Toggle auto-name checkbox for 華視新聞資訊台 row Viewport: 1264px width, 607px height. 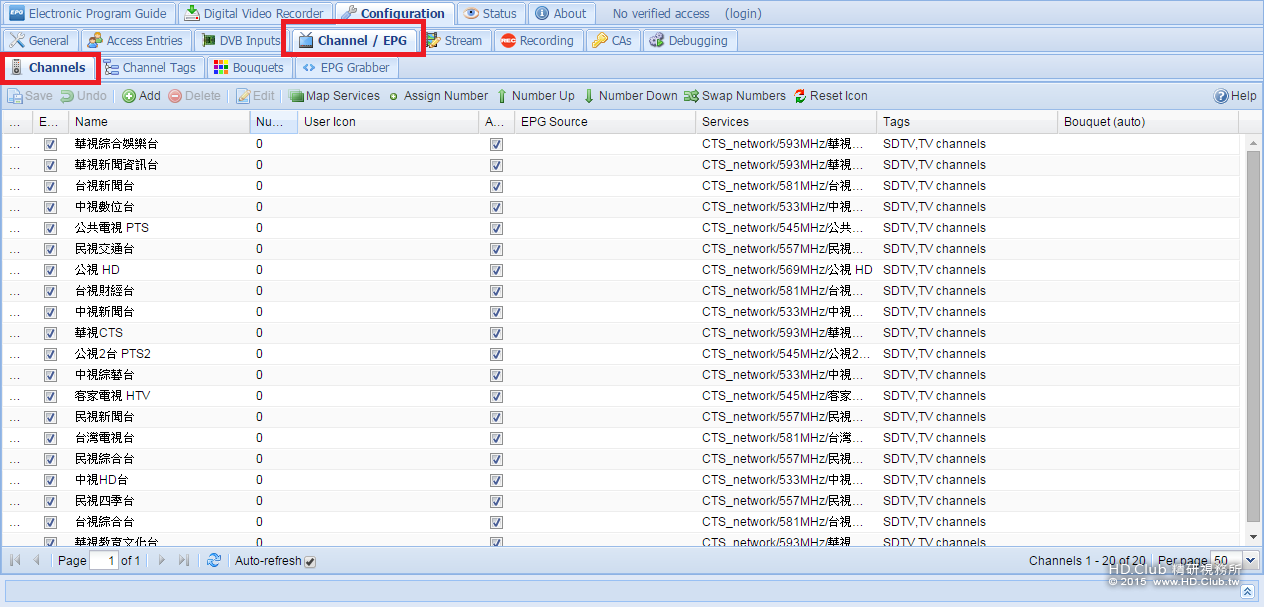496,165
